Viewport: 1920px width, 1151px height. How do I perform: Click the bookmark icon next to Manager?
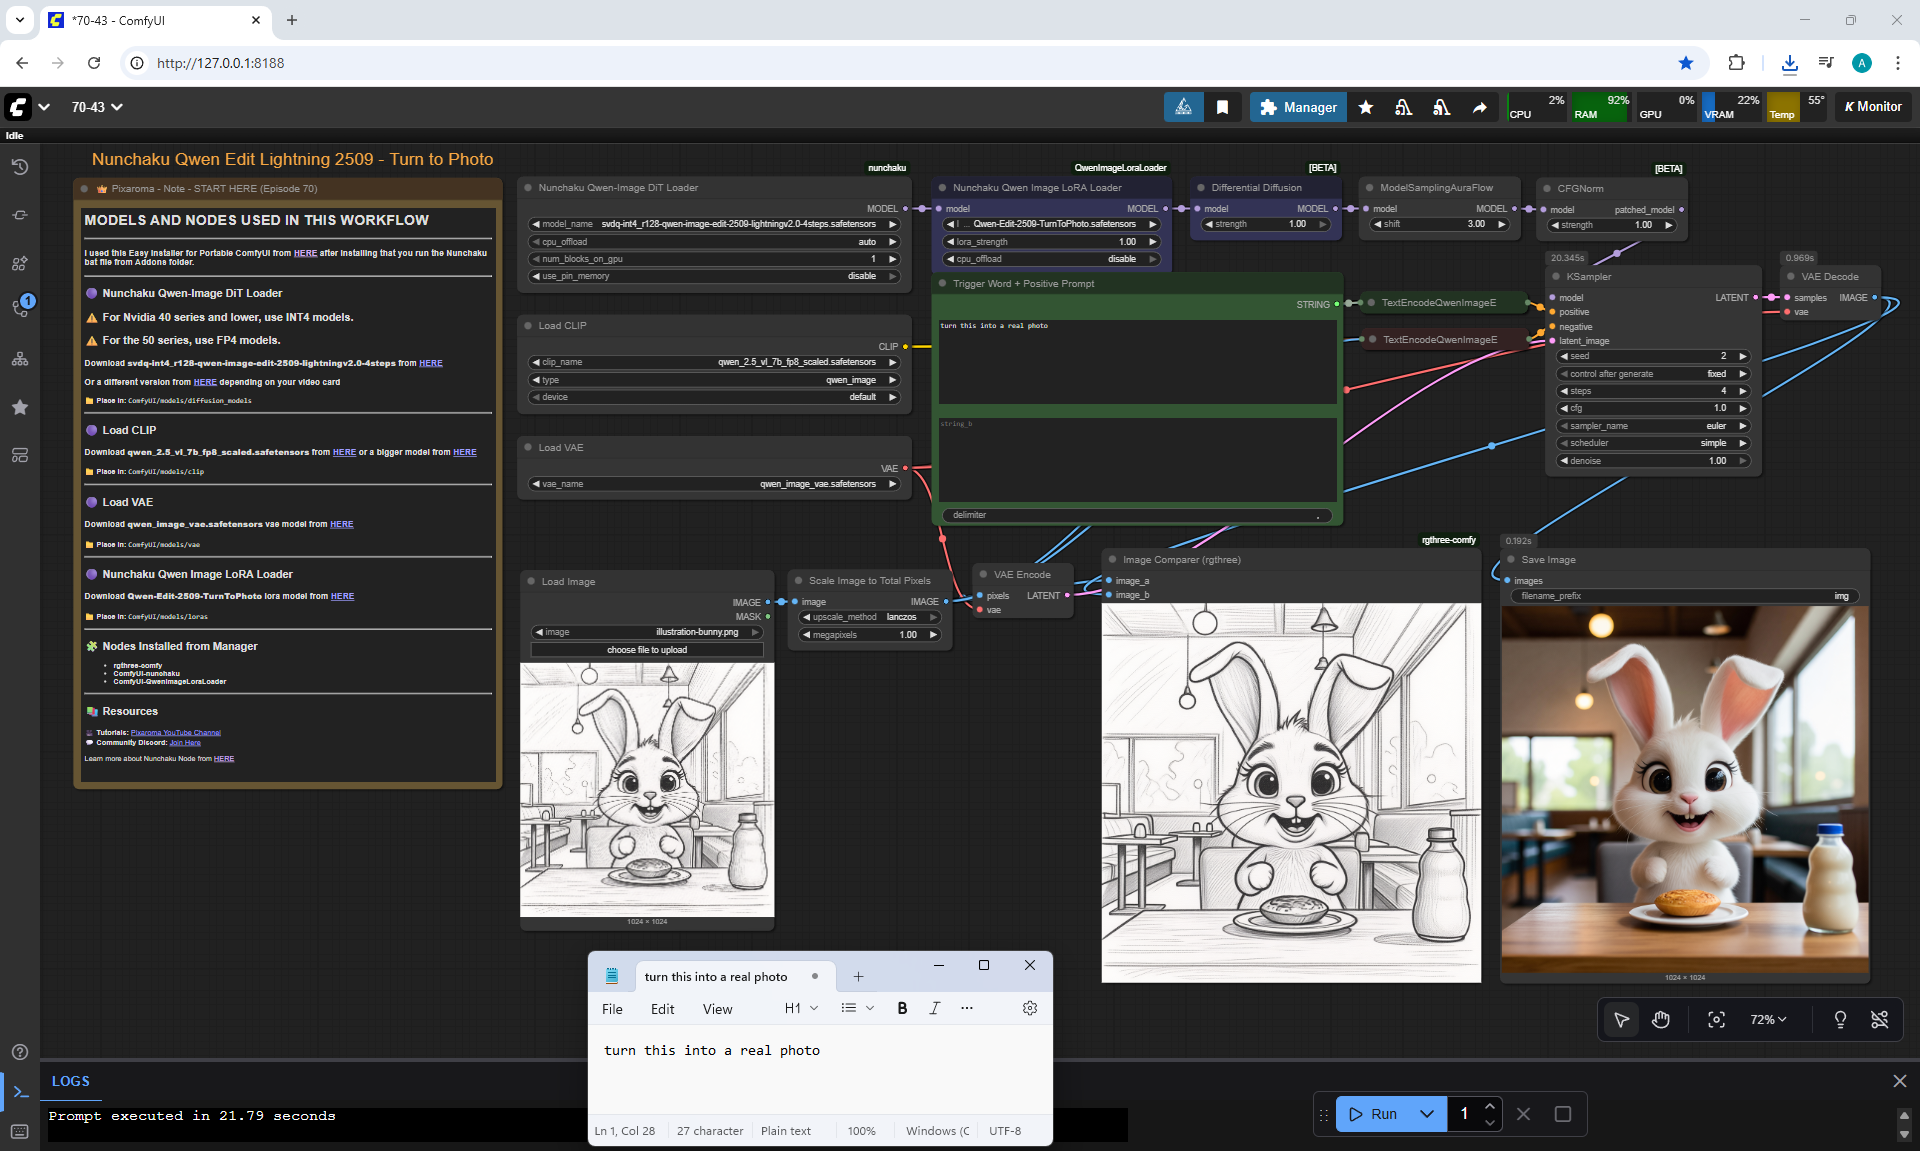pos(1222,107)
